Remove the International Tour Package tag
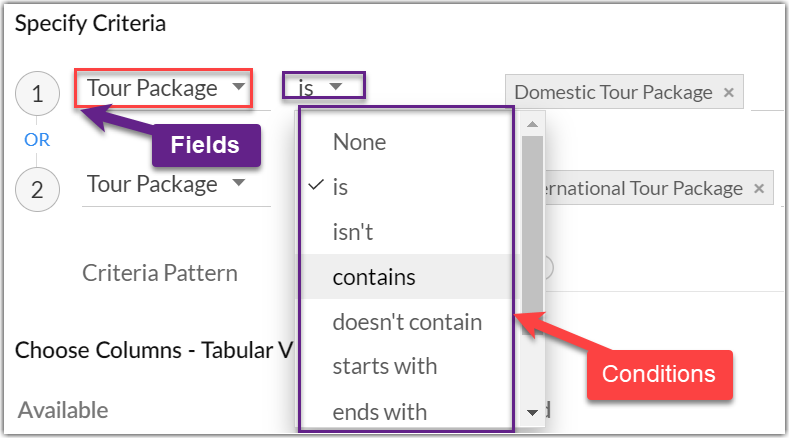Screen dimensions: 790x439 (x=759, y=188)
